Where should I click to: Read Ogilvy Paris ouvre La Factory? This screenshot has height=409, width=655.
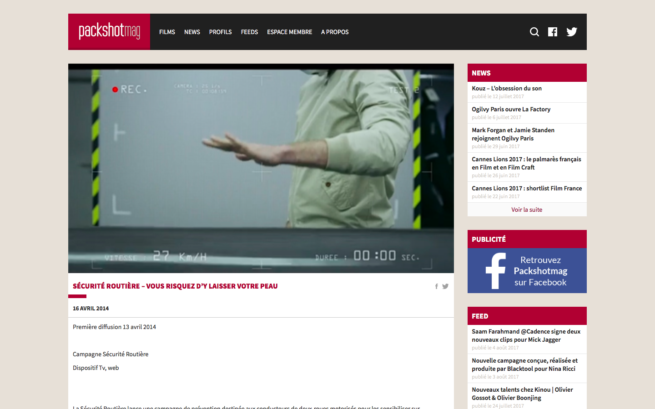tap(512, 108)
